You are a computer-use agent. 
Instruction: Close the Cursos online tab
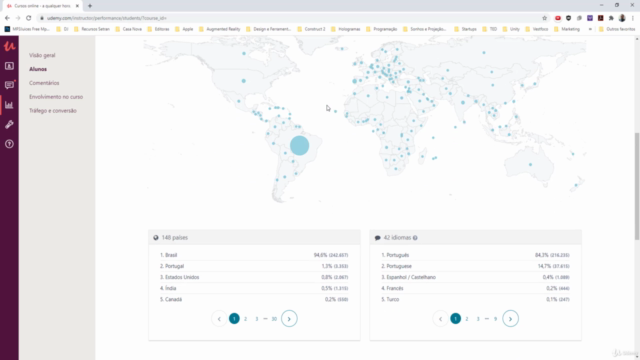[x=77, y=6]
